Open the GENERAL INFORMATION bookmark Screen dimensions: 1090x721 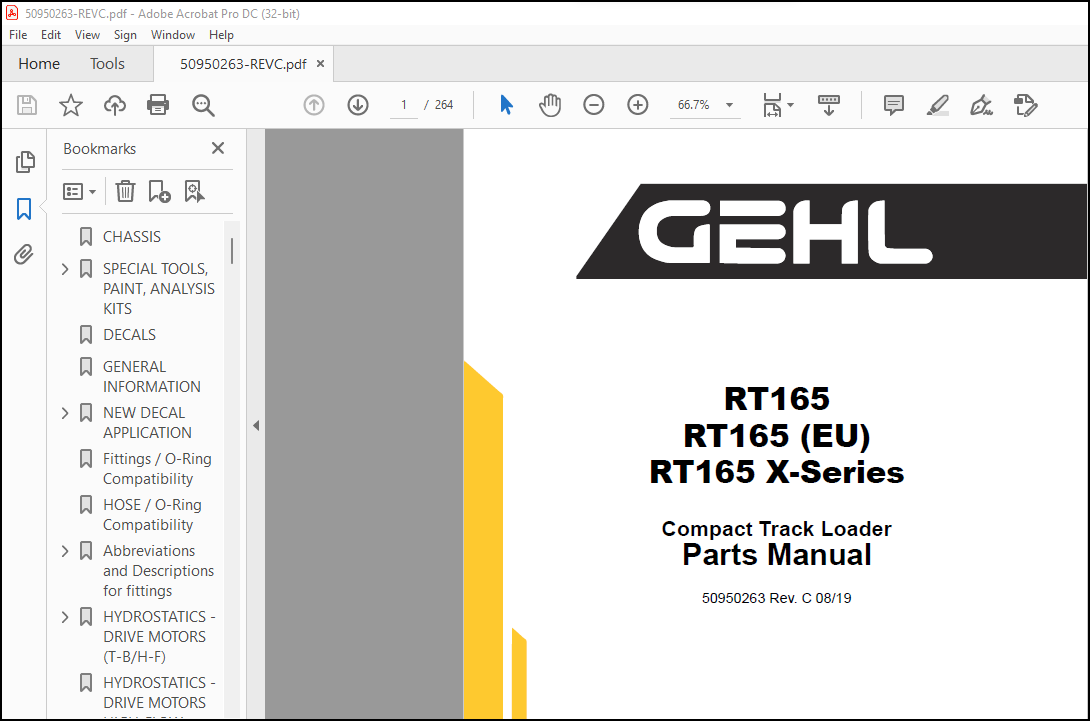point(152,376)
